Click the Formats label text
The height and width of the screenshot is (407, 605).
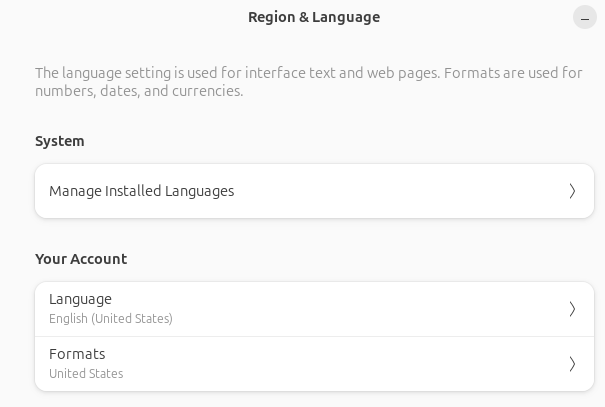tap(77, 354)
